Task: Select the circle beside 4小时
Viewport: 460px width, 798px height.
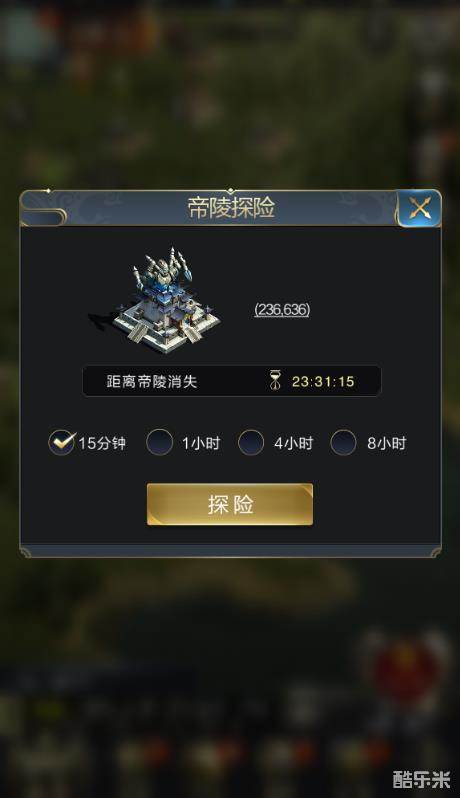Action: point(251,442)
